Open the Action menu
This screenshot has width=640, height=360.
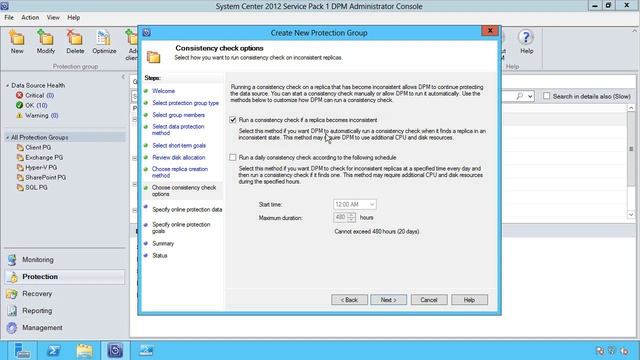(30, 18)
